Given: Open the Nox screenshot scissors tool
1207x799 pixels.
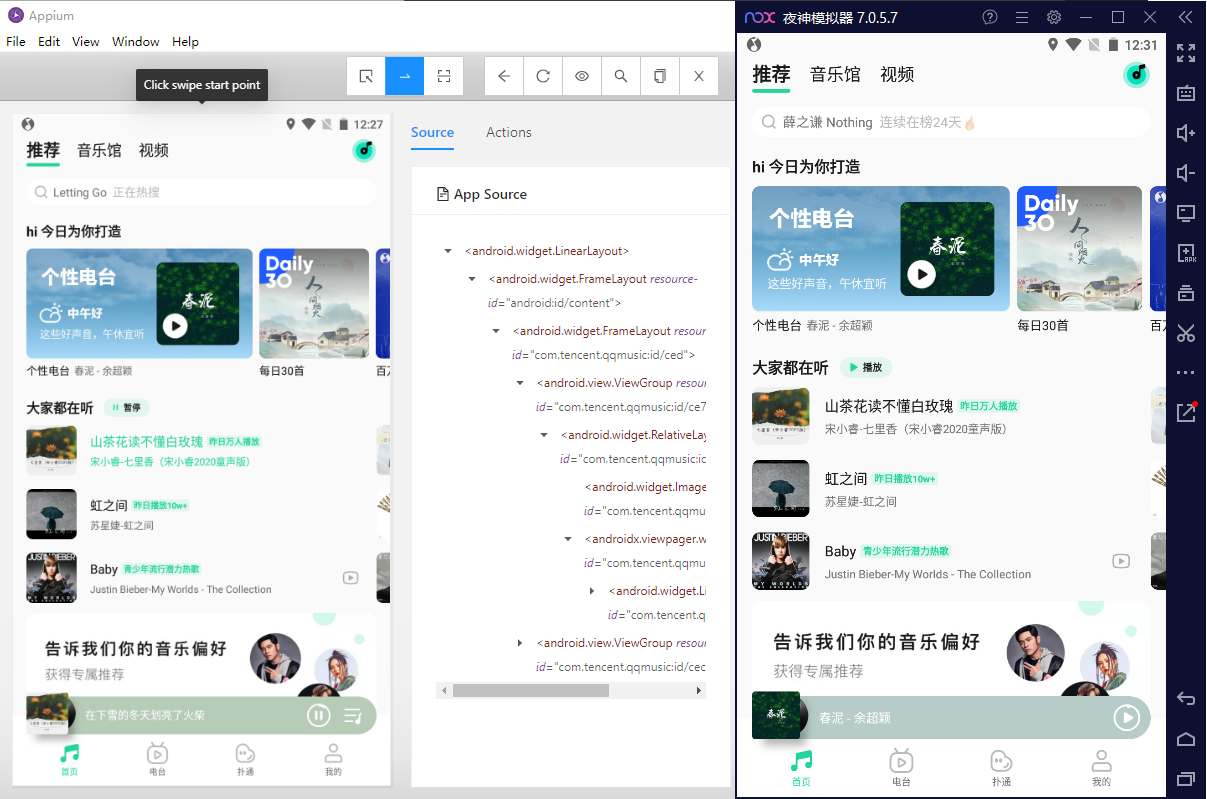Looking at the screenshot, I should point(1186,333).
